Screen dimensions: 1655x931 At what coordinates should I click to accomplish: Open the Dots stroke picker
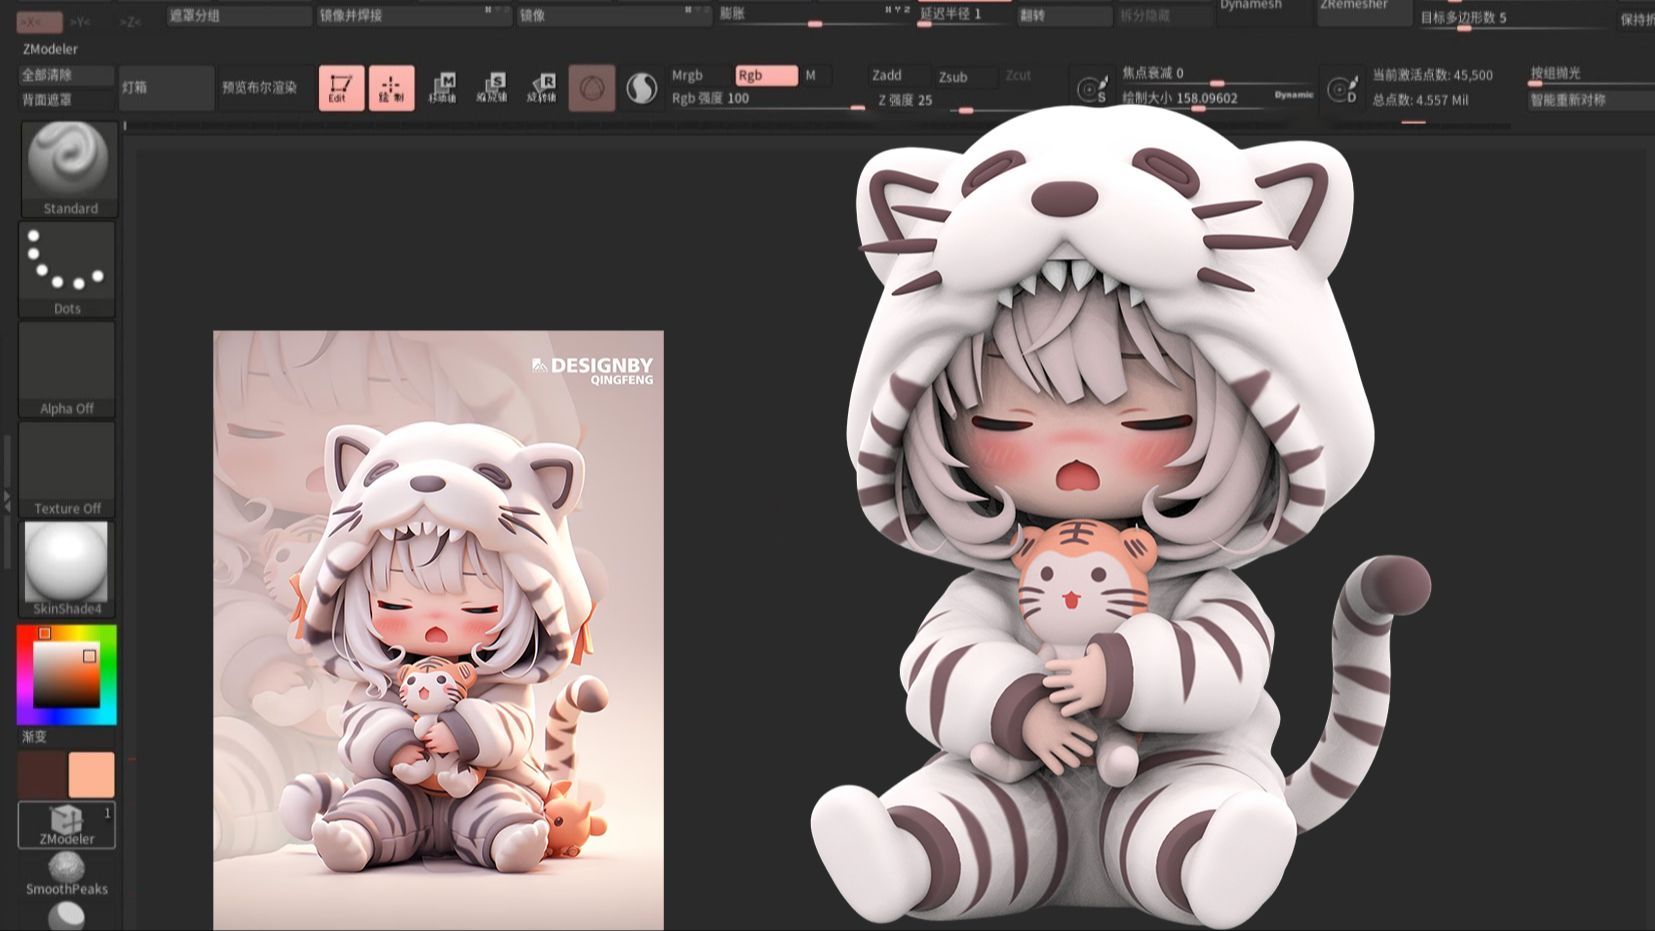tap(67, 269)
